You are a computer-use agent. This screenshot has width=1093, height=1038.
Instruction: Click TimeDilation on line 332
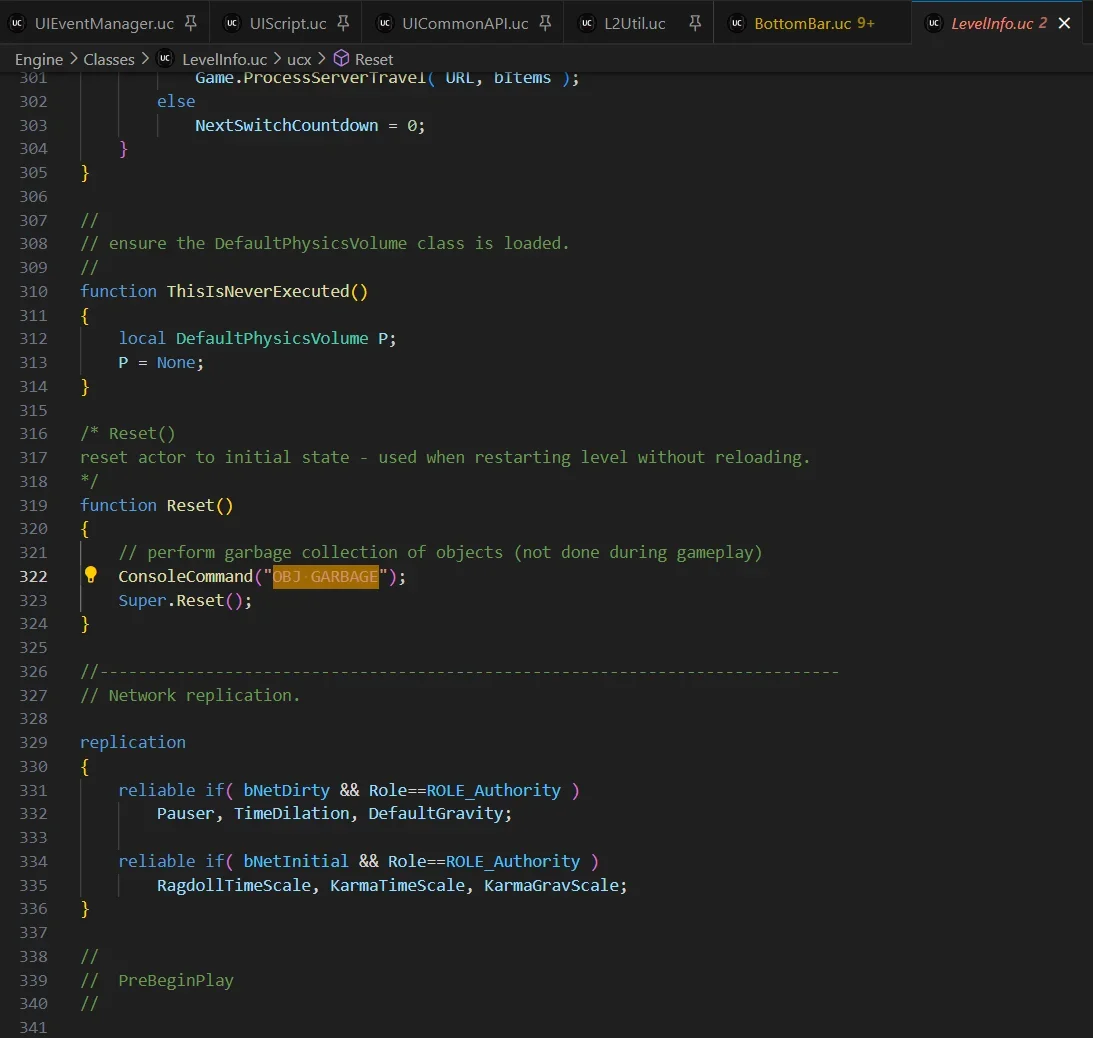tap(291, 814)
